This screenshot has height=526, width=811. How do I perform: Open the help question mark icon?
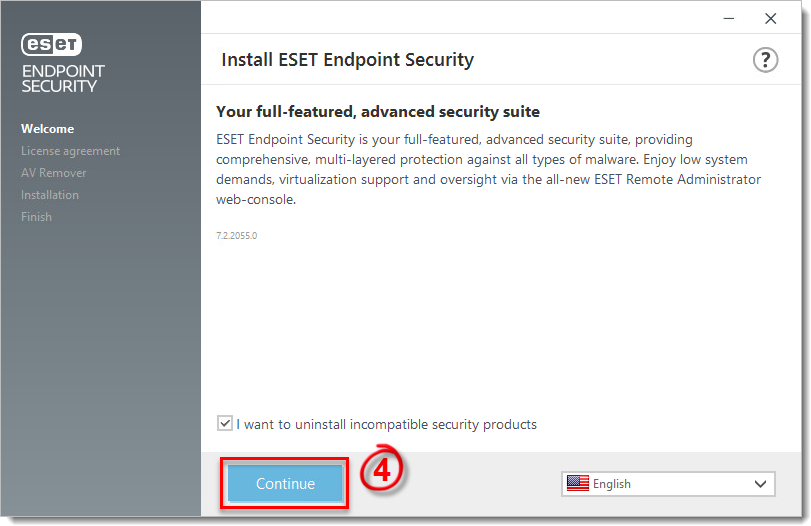tap(765, 60)
